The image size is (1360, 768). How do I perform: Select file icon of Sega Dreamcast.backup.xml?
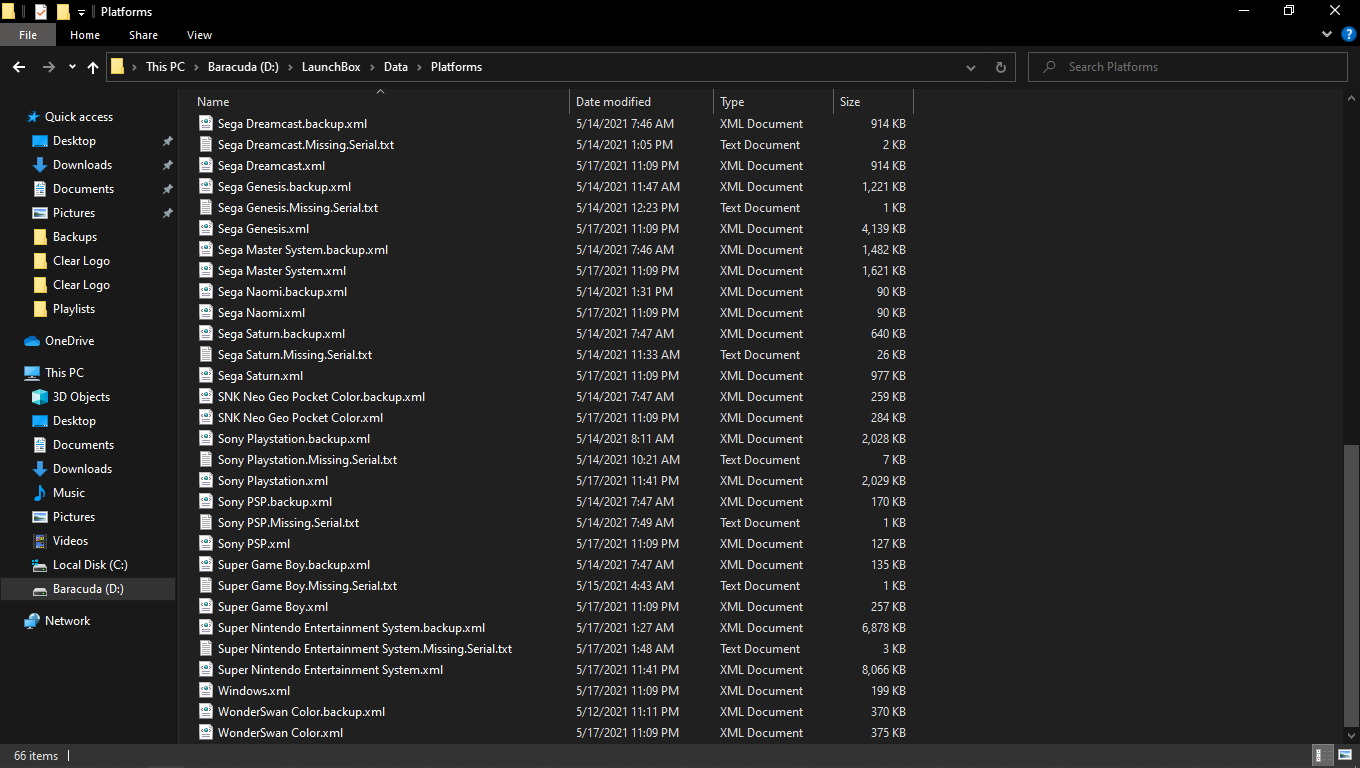206,124
